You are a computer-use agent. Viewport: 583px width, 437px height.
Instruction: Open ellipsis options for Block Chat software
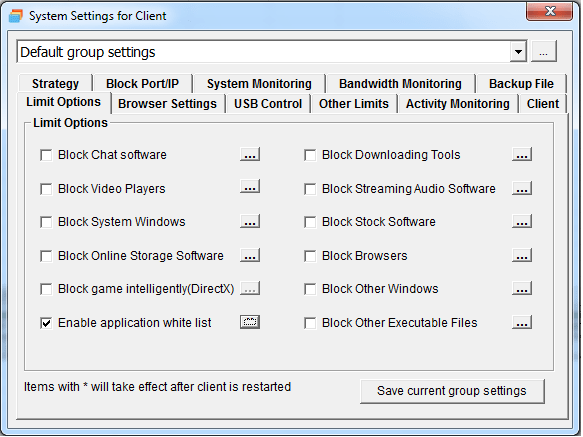(x=250, y=154)
